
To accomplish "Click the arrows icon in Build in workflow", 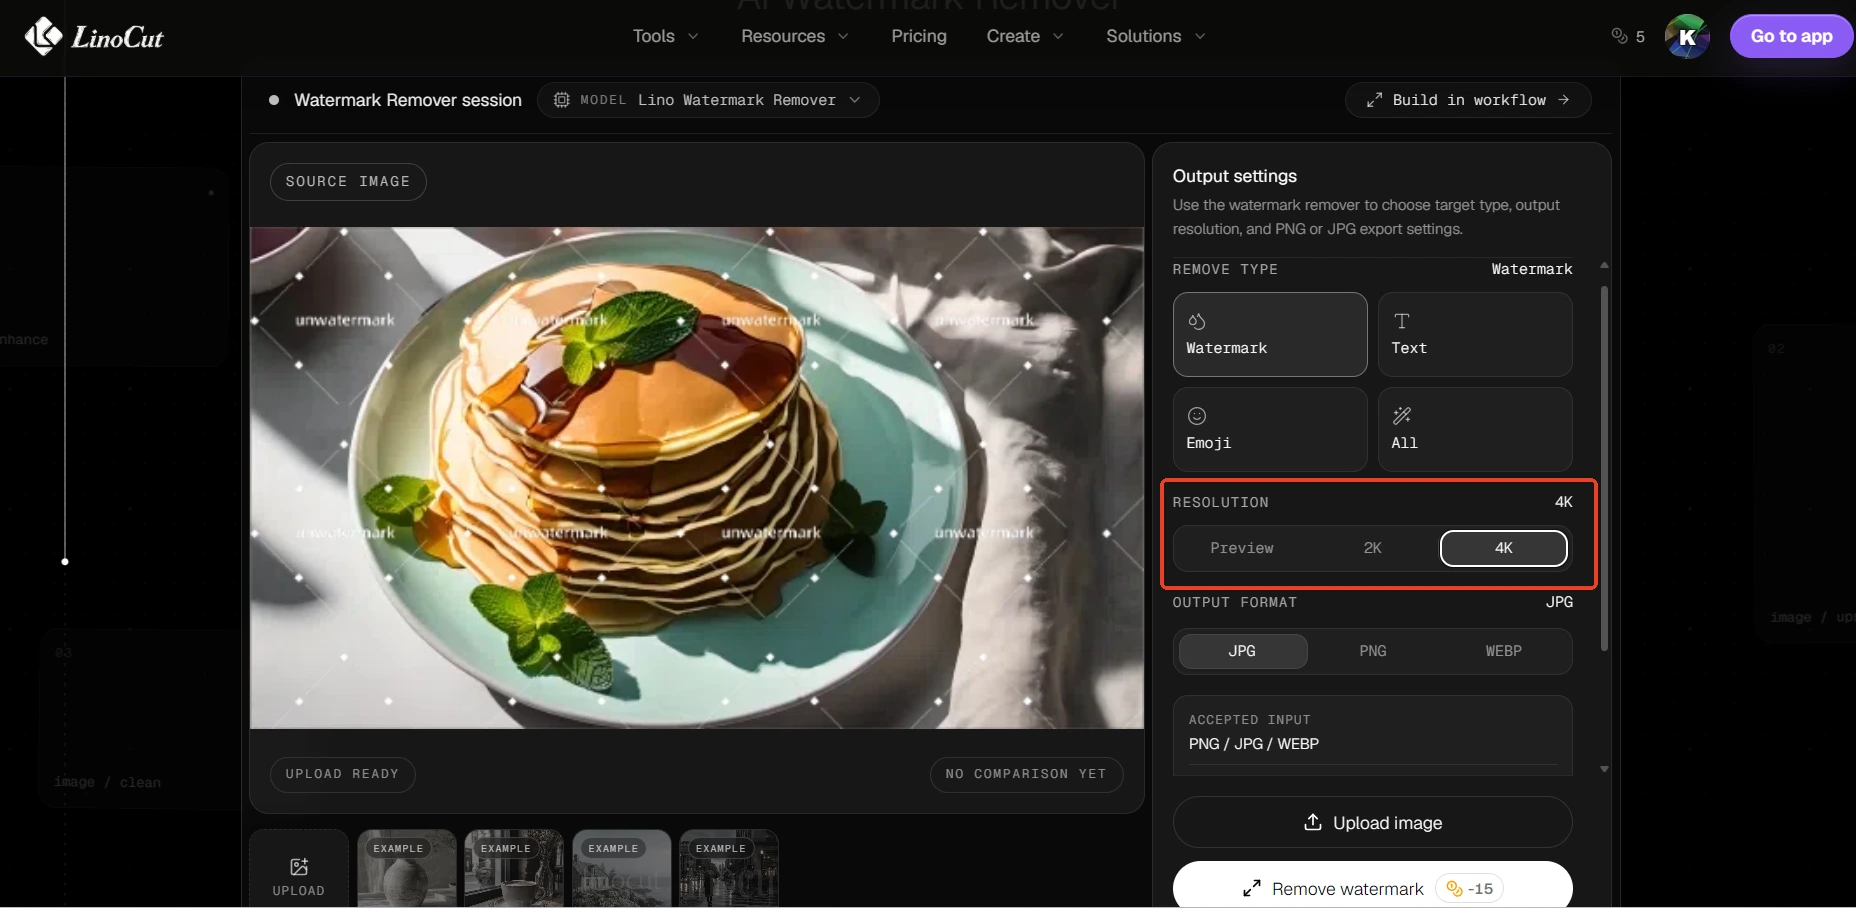I will pyautogui.click(x=1375, y=100).
